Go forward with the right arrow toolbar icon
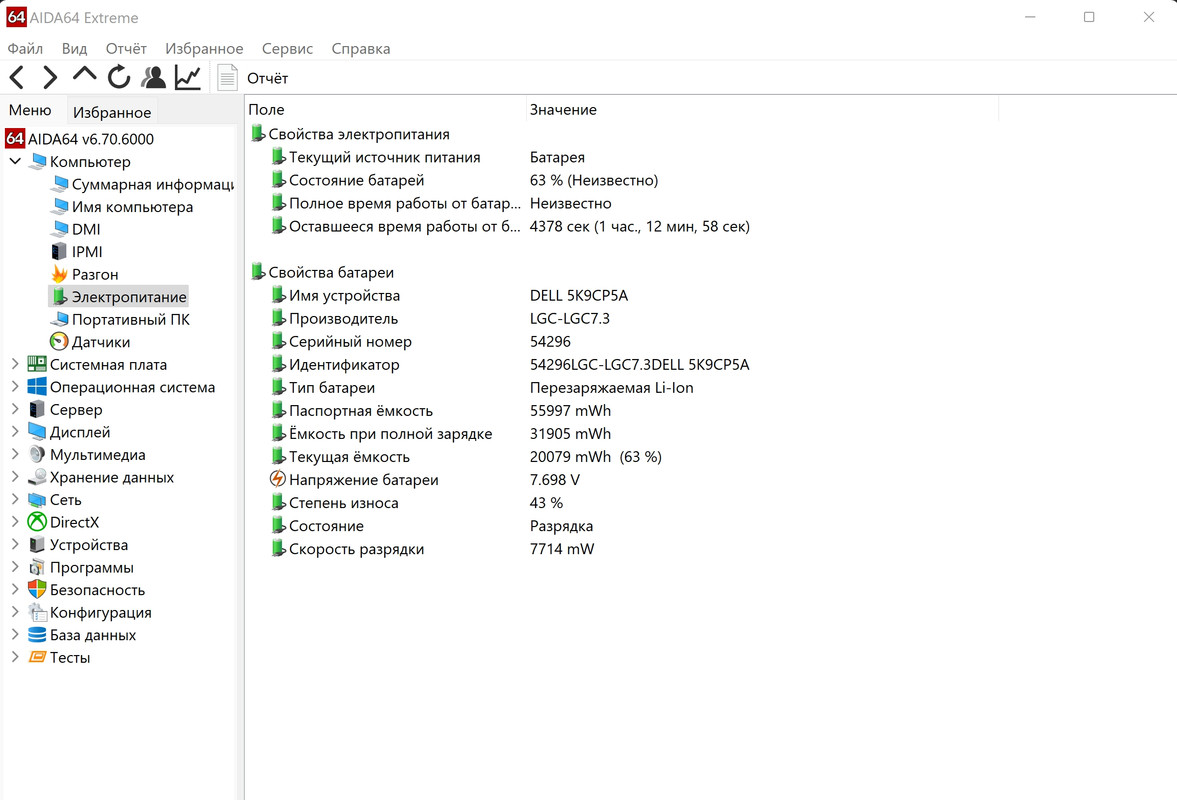The image size is (1177, 800). pos(50,77)
